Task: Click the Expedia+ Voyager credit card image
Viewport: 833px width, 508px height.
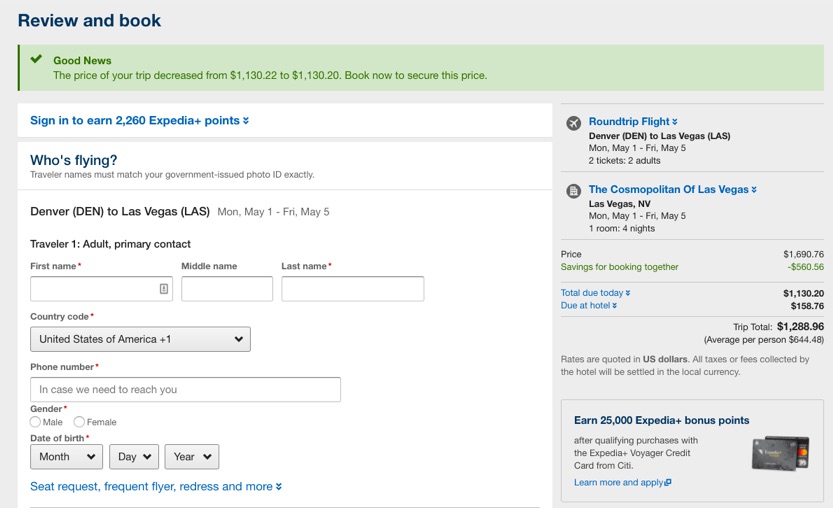Action: (x=780, y=453)
